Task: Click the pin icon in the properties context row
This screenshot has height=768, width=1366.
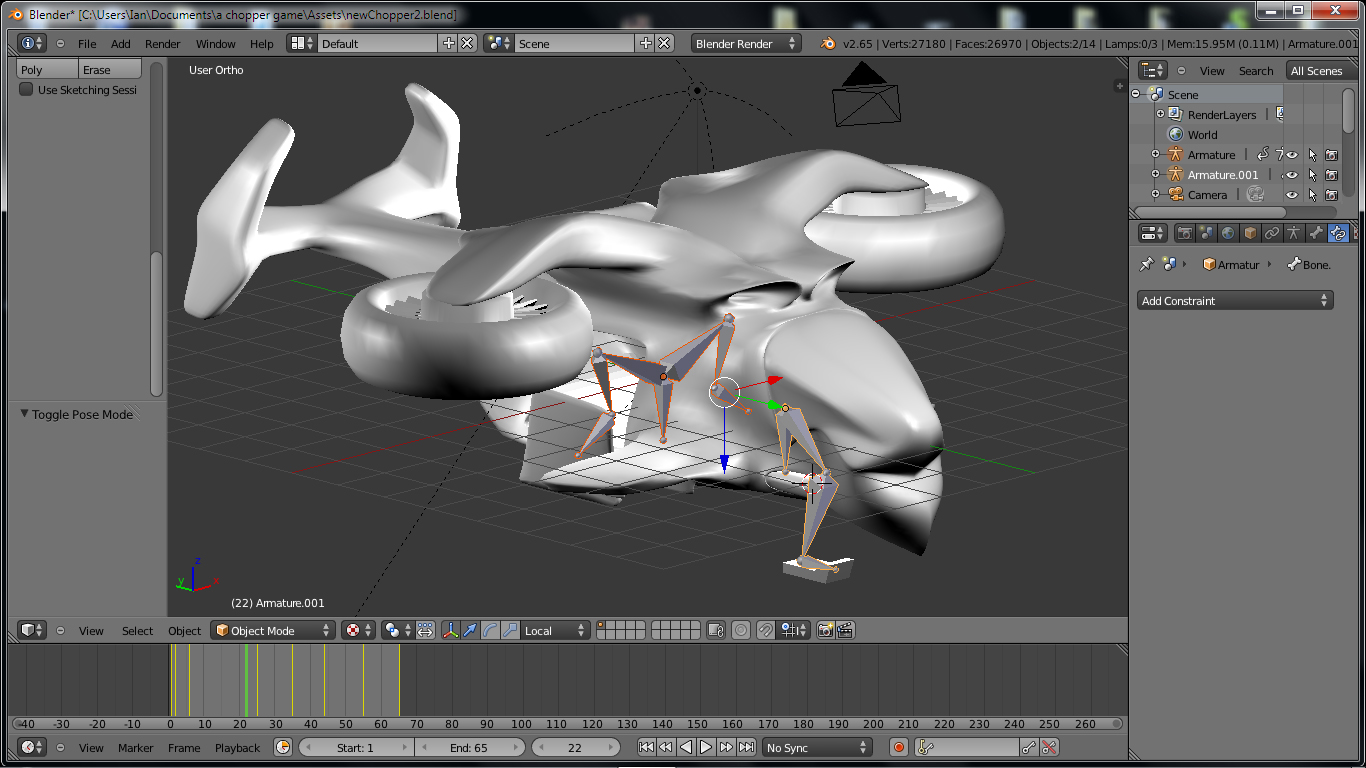Action: coord(1147,264)
